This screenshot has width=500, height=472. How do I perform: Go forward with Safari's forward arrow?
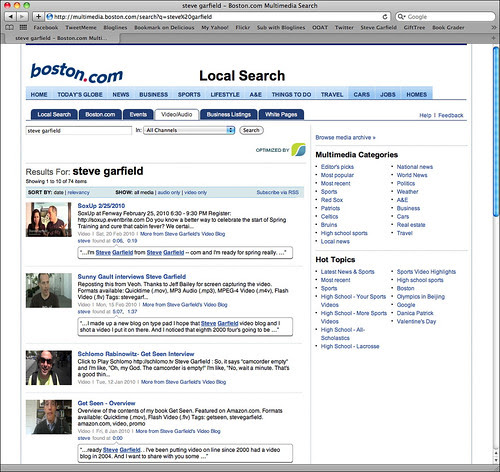coord(22,16)
